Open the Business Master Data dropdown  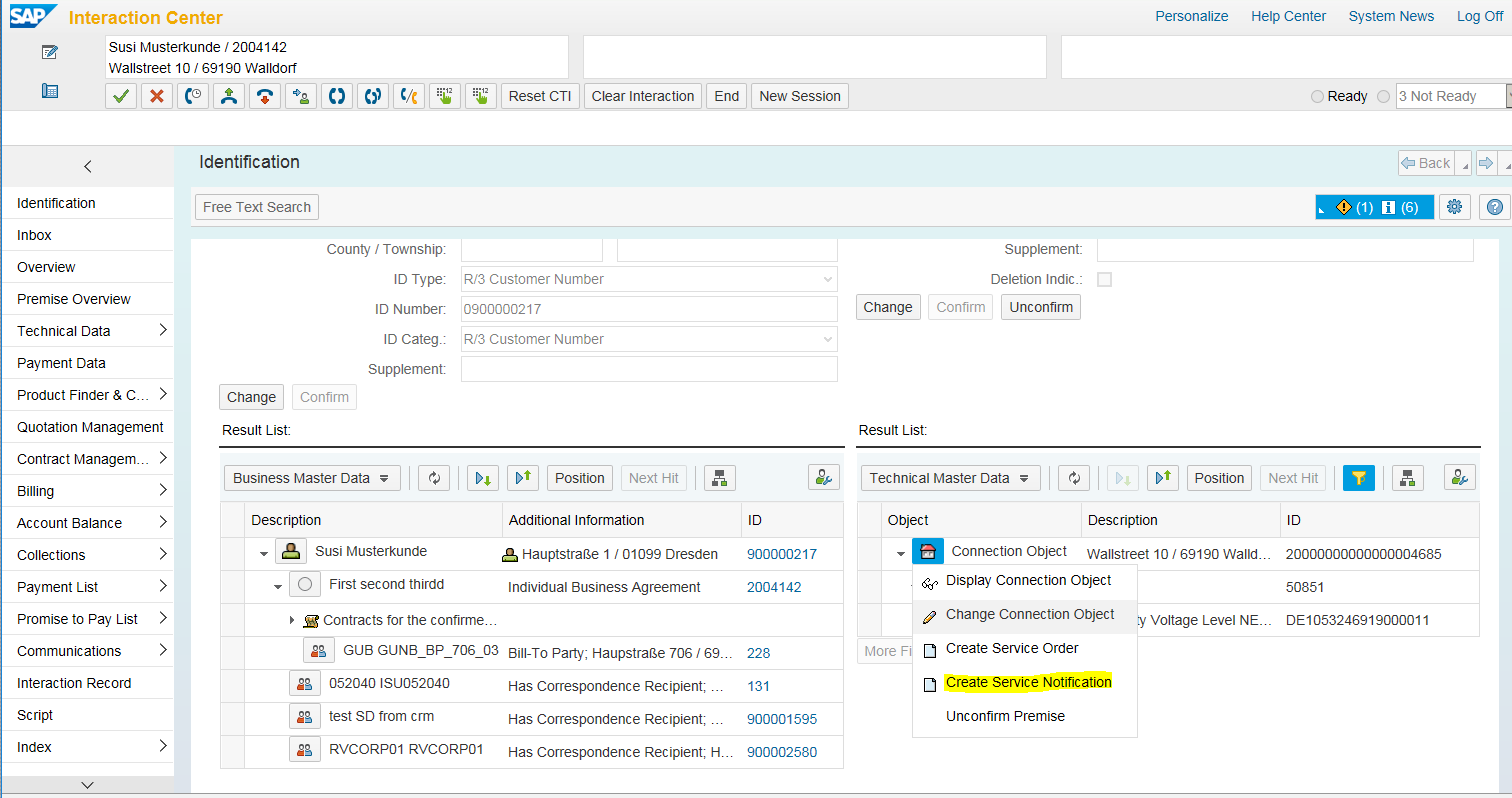(x=312, y=478)
